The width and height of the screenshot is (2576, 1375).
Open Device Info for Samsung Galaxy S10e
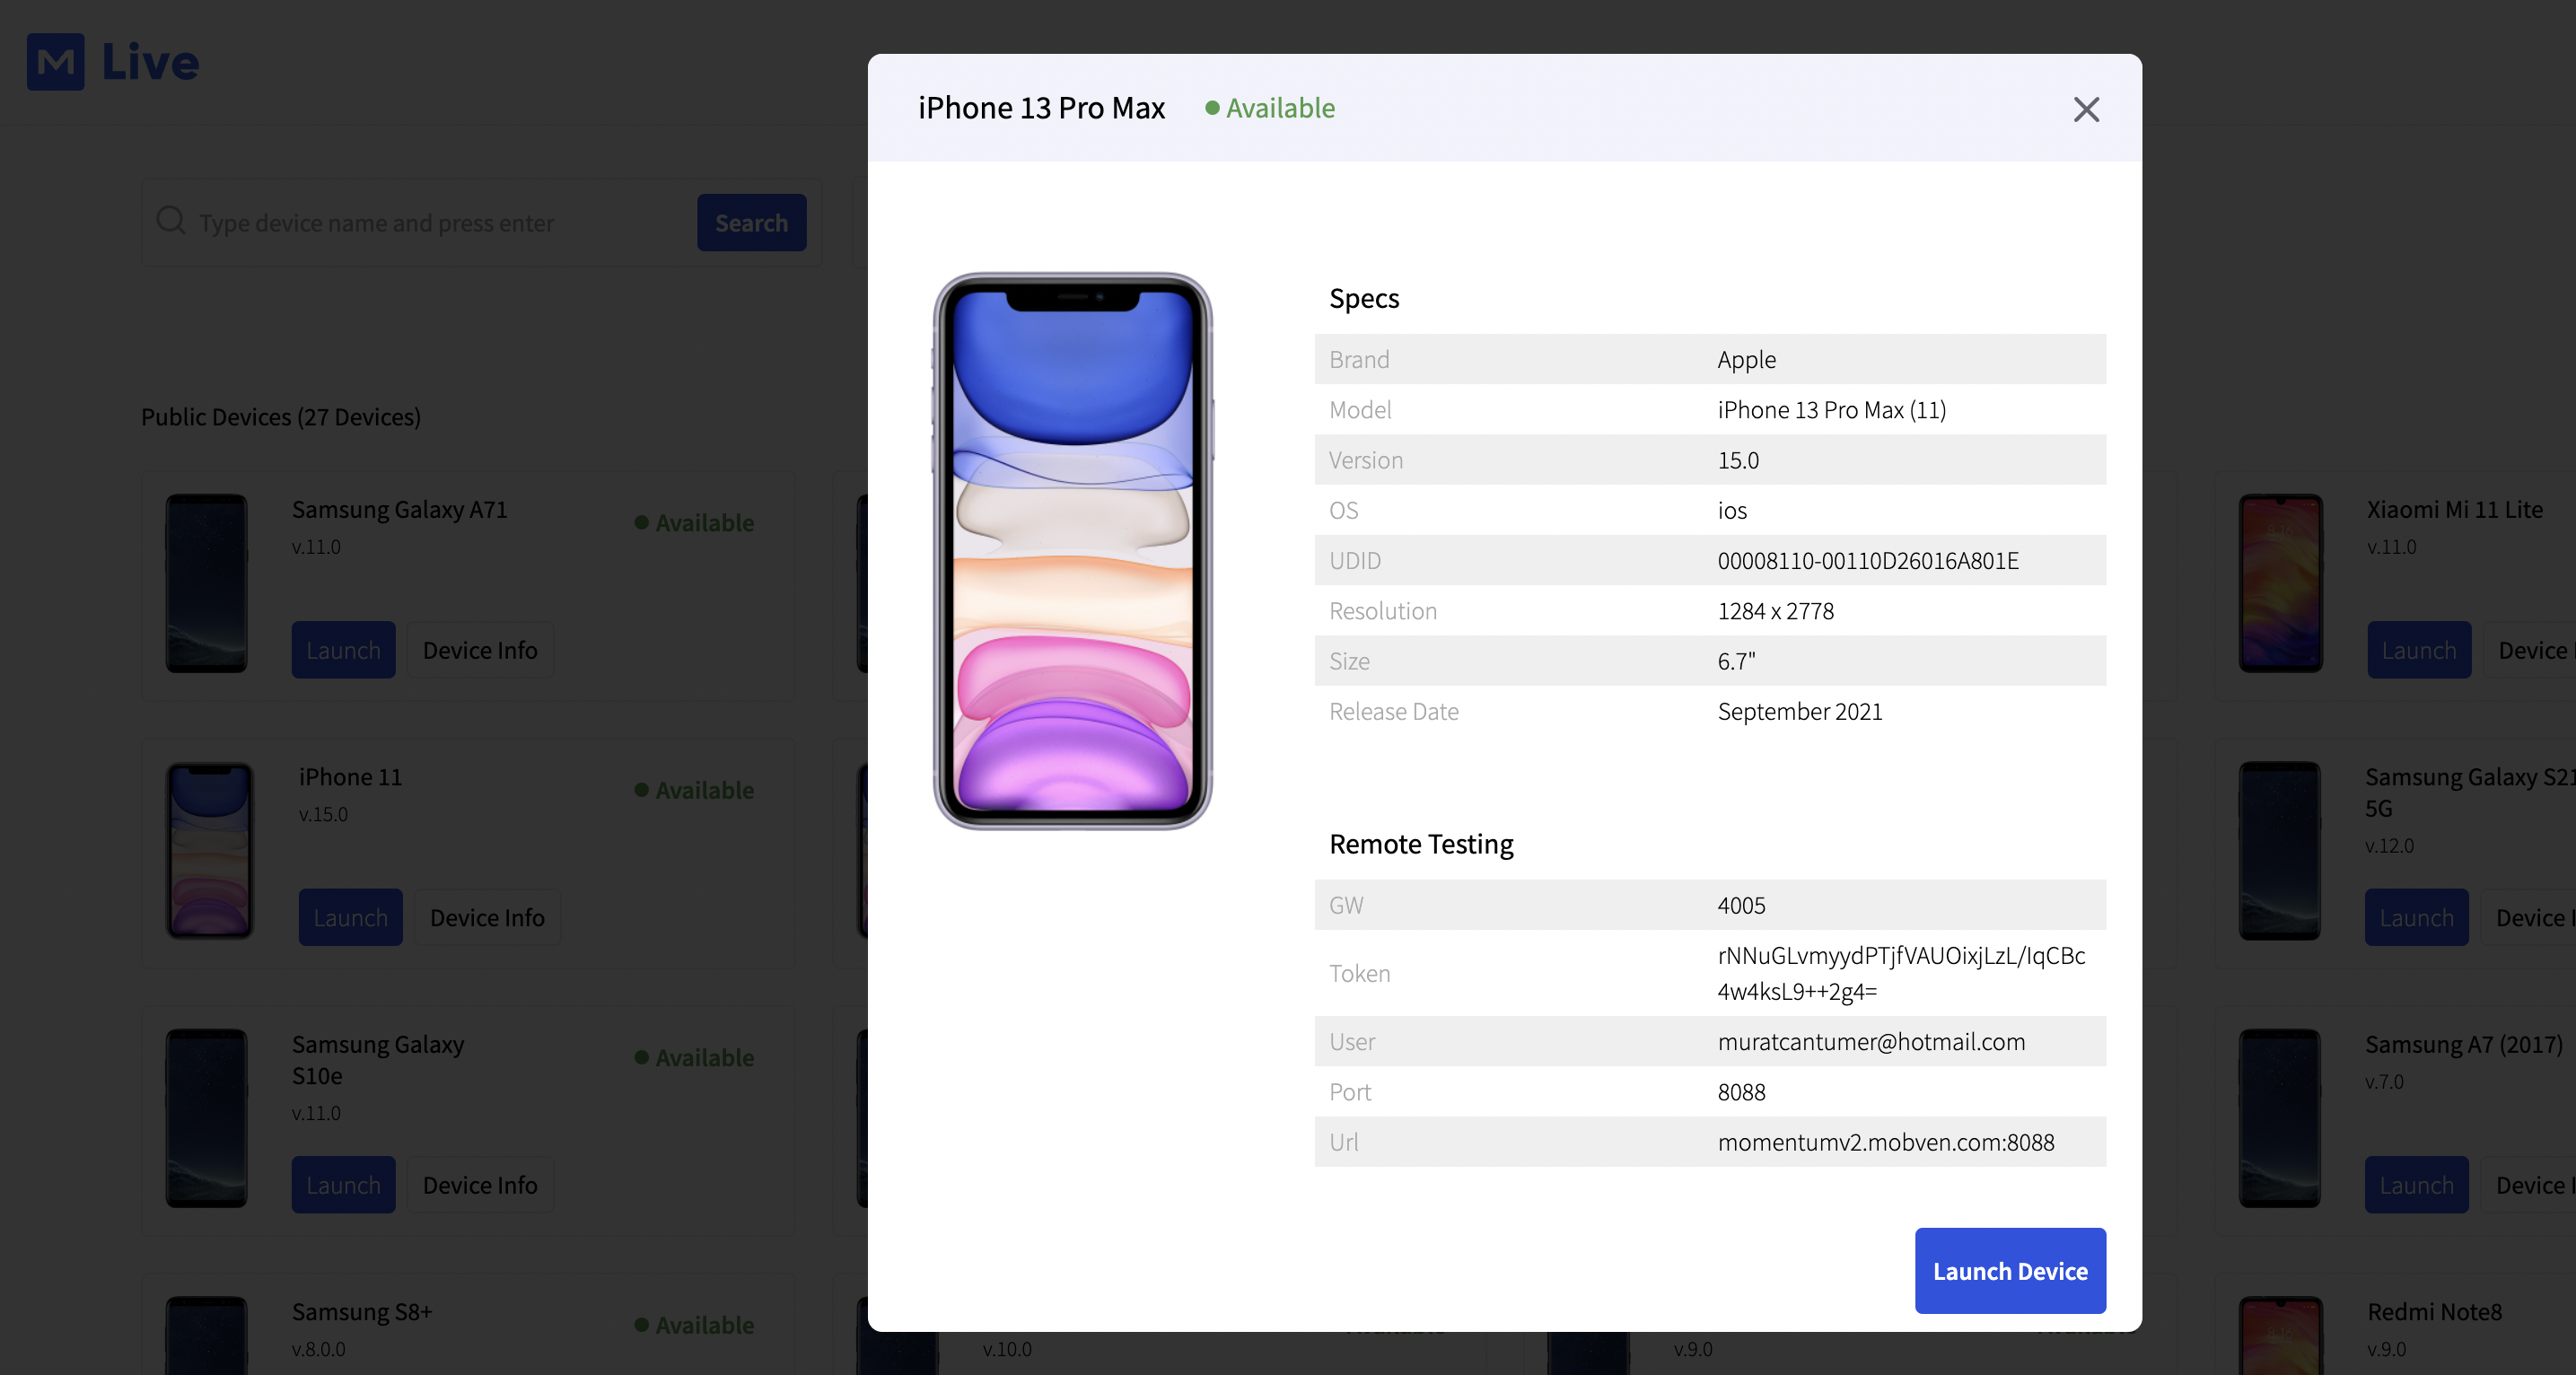click(x=480, y=1185)
